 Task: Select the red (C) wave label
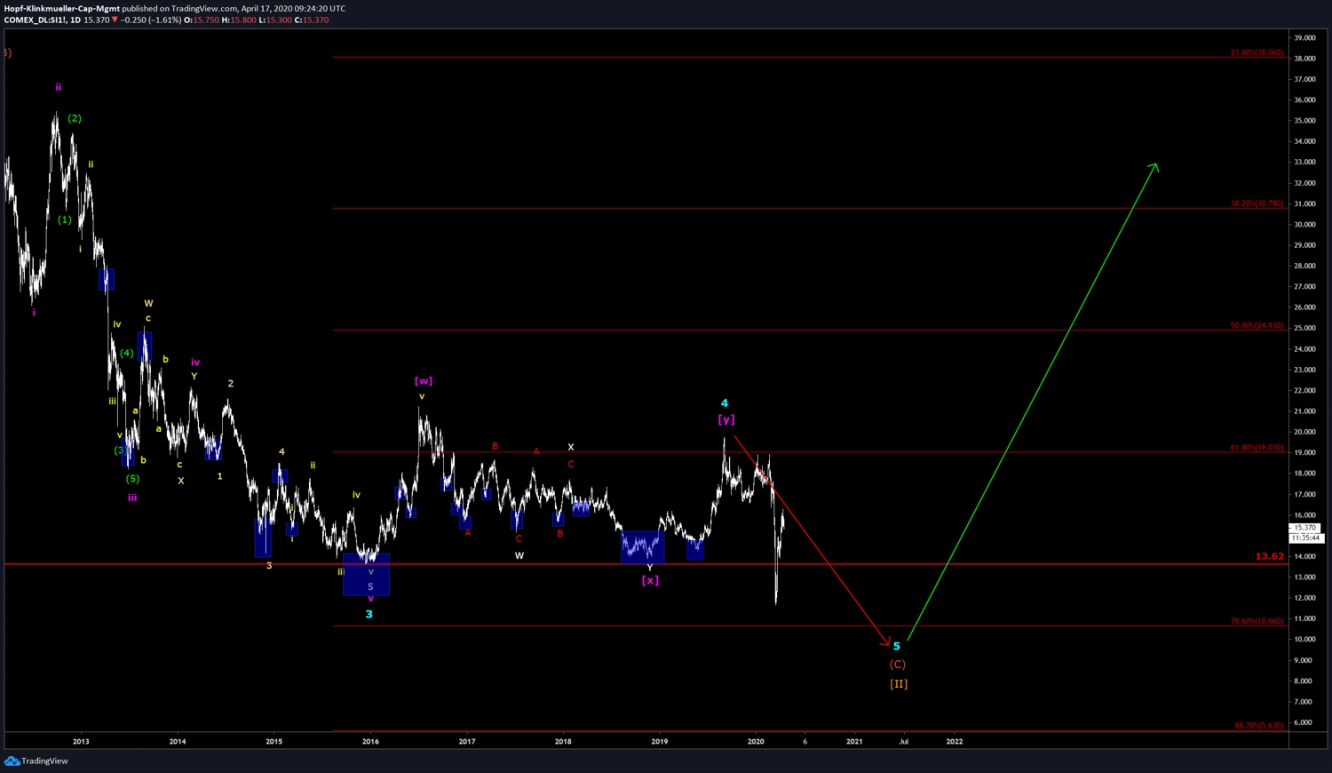click(897, 664)
